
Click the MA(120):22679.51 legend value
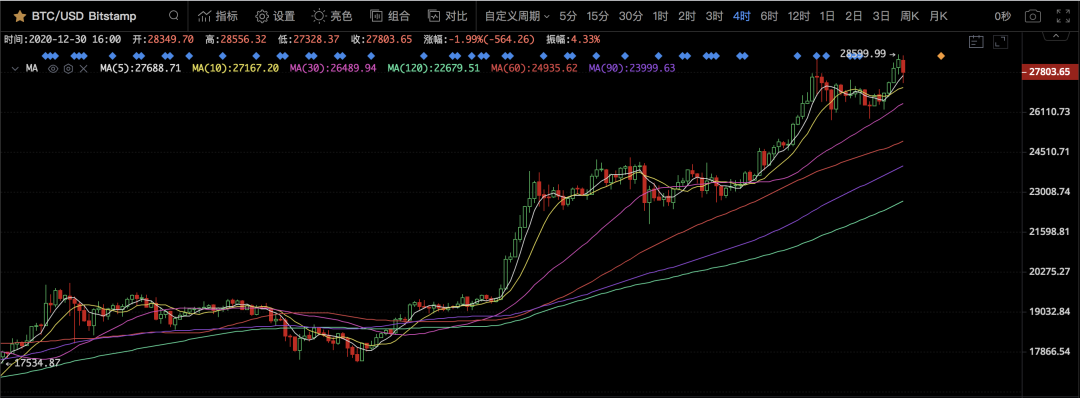(x=433, y=68)
